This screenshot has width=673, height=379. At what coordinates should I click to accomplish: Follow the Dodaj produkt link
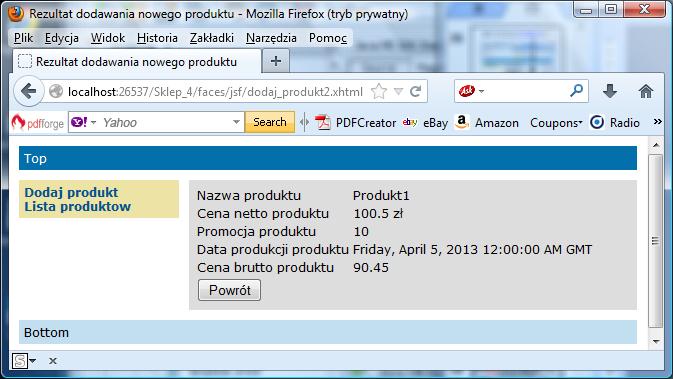point(71,192)
